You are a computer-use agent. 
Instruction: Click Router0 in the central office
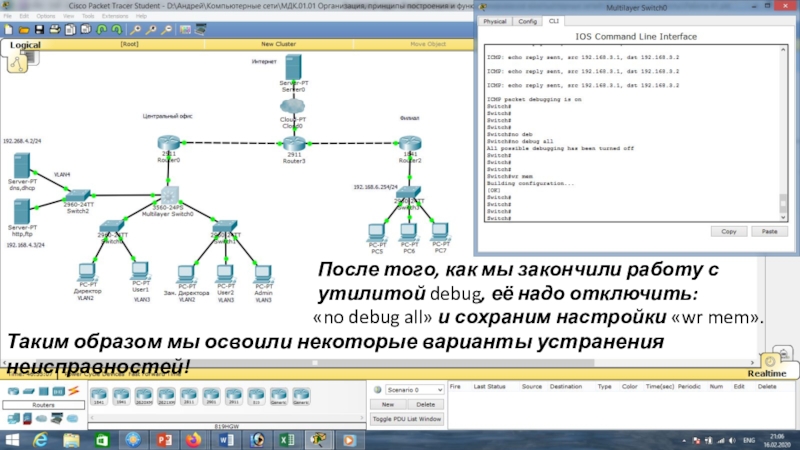click(169, 143)
